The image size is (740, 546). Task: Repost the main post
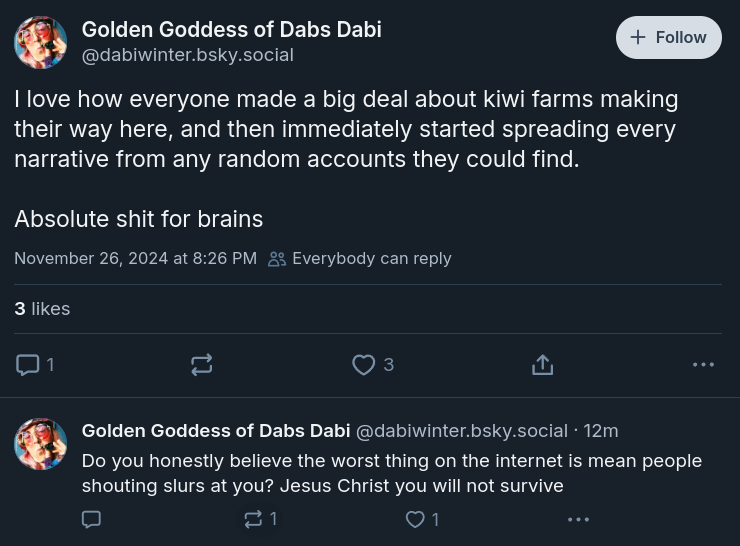[202, 365]
